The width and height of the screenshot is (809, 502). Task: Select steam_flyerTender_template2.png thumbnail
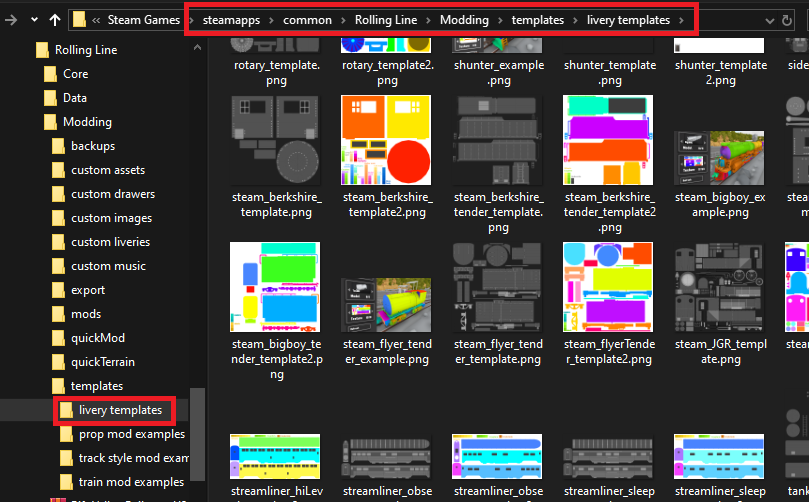pyautogui.click(x=608, y=287)
